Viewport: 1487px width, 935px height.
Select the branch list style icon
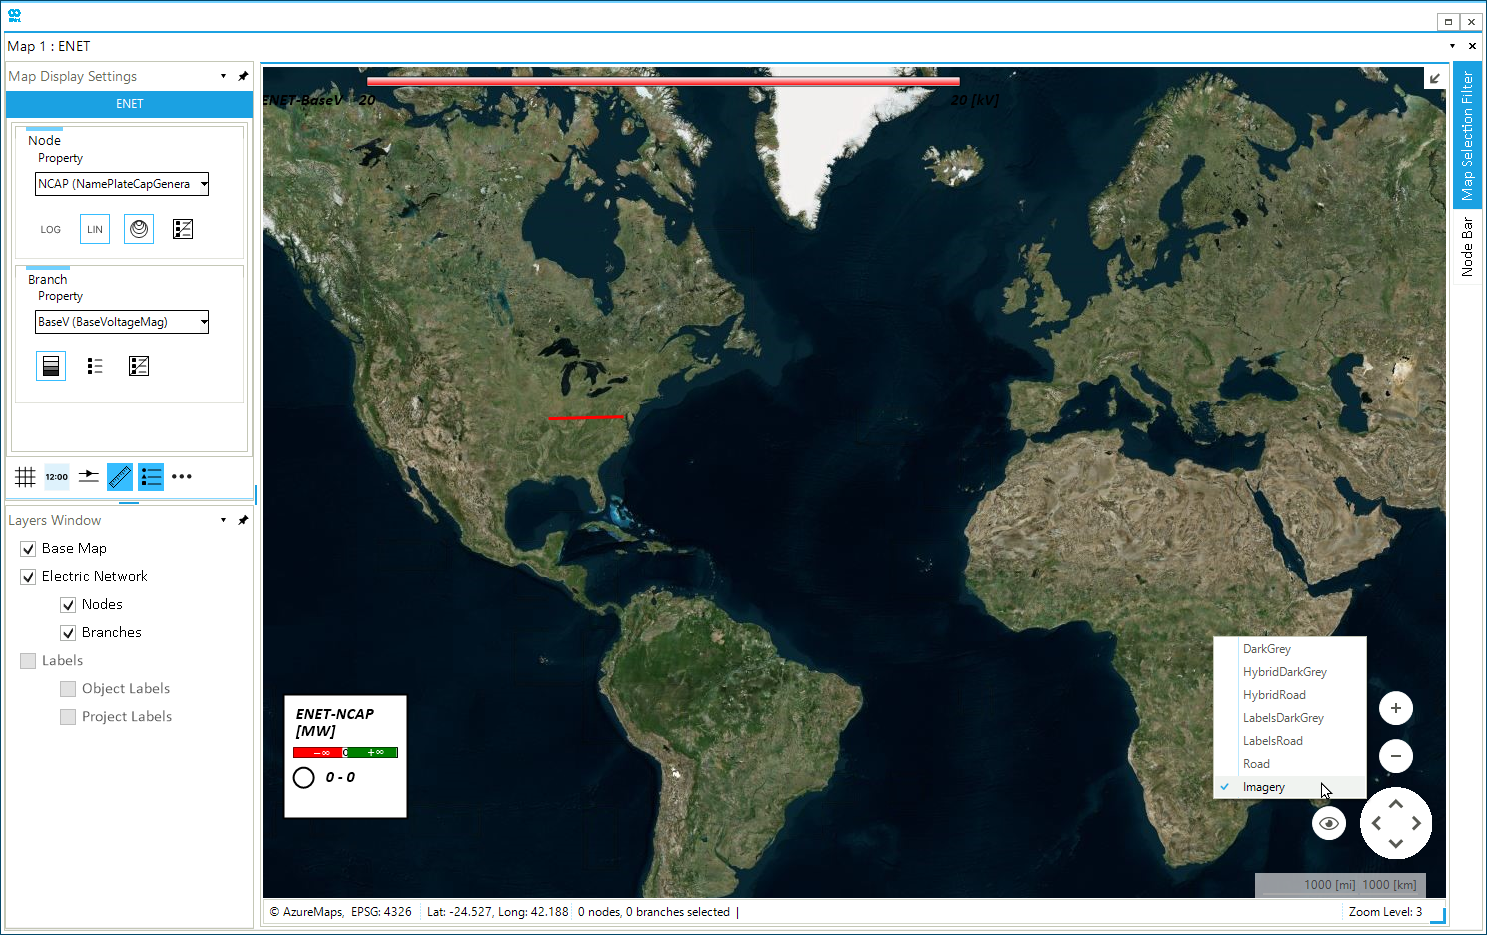tap(95, 366)
